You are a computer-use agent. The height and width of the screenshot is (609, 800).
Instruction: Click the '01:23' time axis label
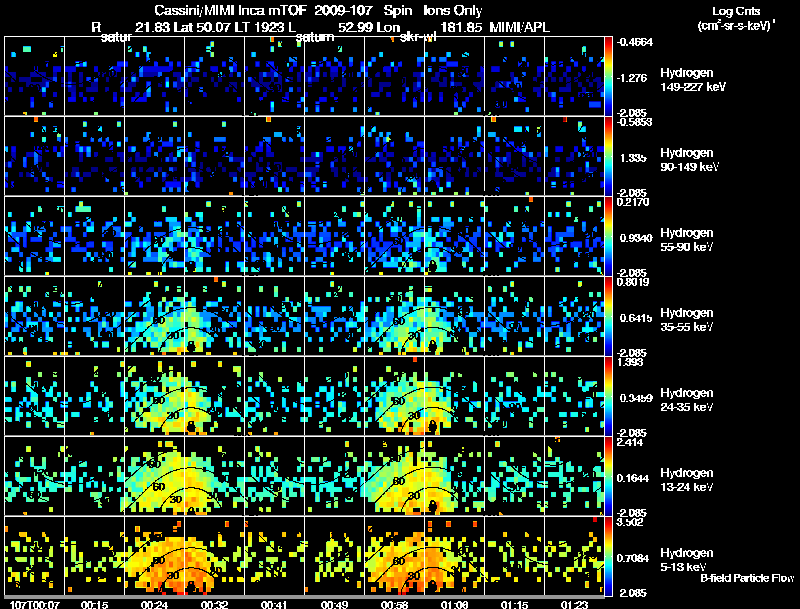pyautogui.click(x=574, y=605)
